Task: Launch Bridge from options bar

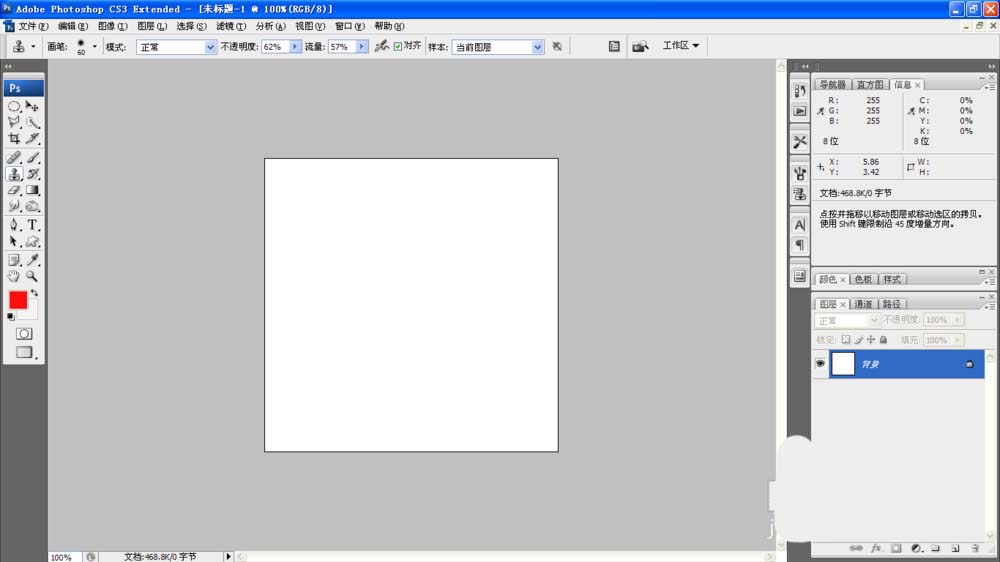Action: [x=640, y=46]
